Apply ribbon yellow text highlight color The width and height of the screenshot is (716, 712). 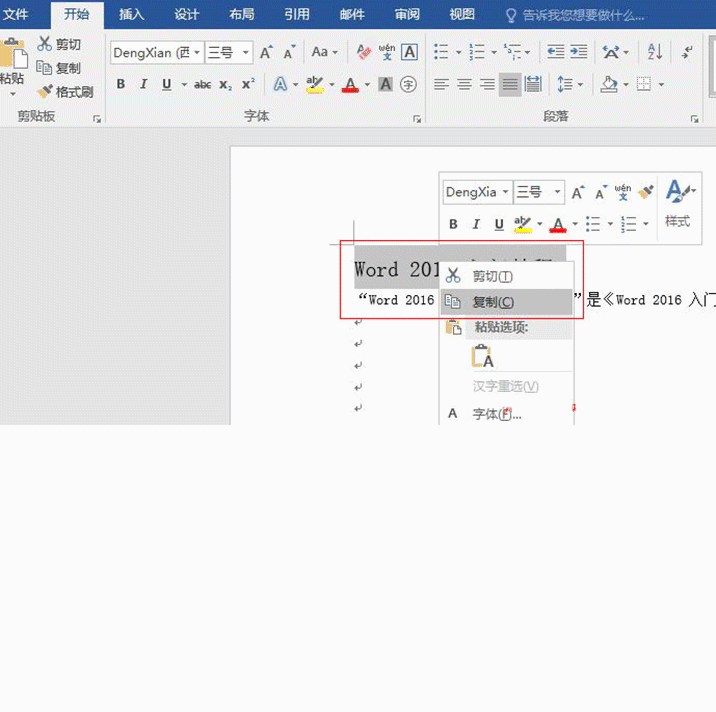click(x=315, y=84)
